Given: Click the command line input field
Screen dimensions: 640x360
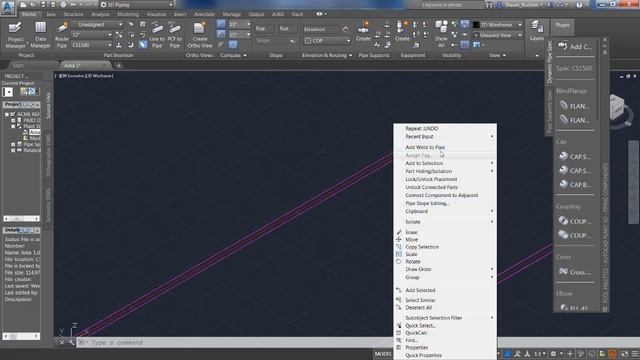Looking at the screenshot, I should coord(235,342).
